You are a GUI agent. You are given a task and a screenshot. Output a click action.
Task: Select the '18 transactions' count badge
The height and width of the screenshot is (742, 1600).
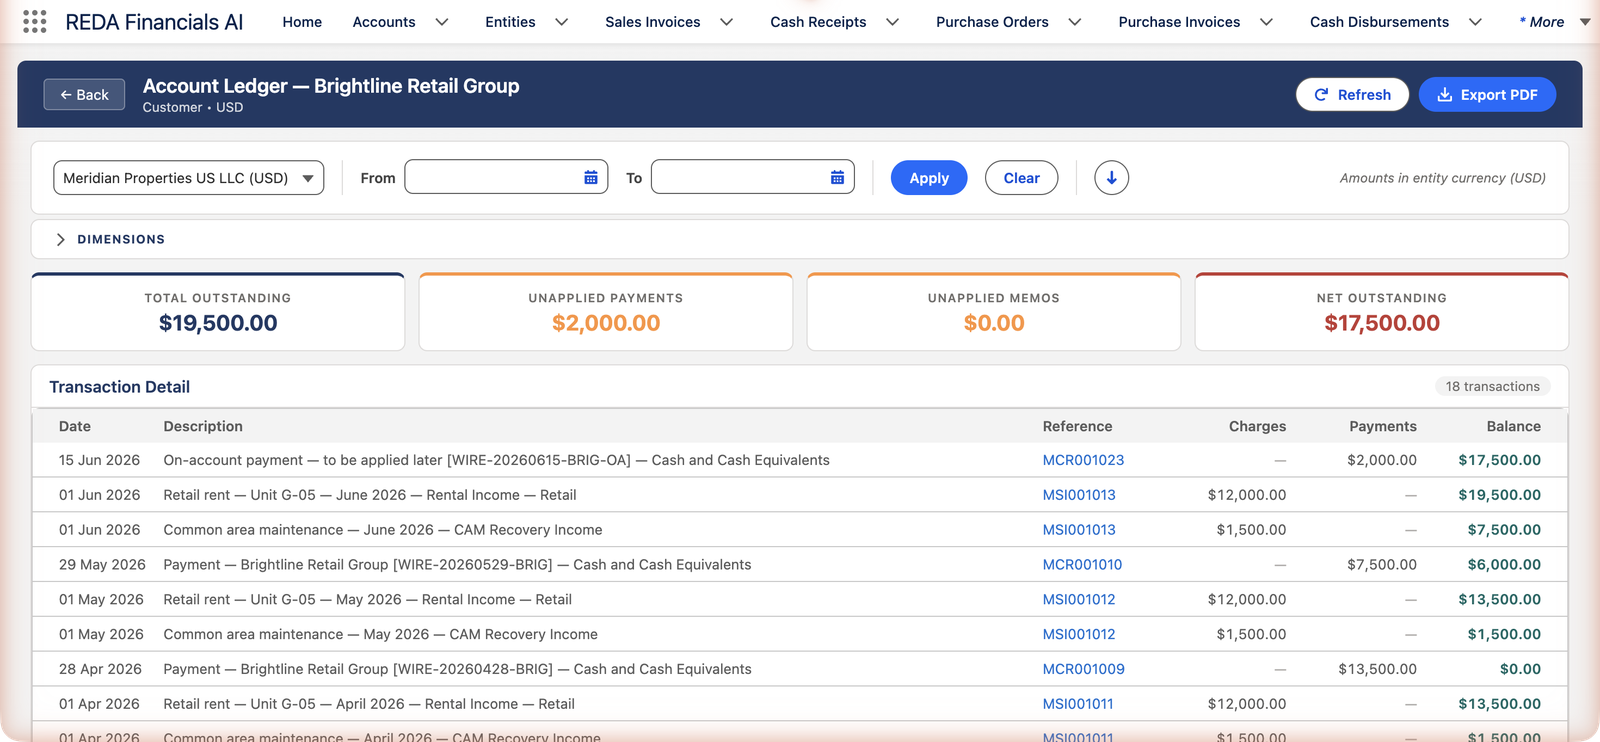click(1492, 387)
